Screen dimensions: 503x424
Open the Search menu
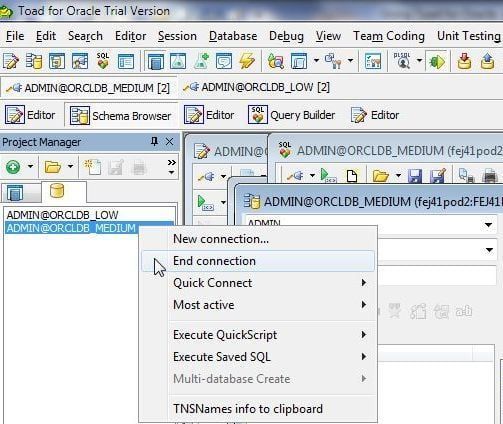click(85, 36)
